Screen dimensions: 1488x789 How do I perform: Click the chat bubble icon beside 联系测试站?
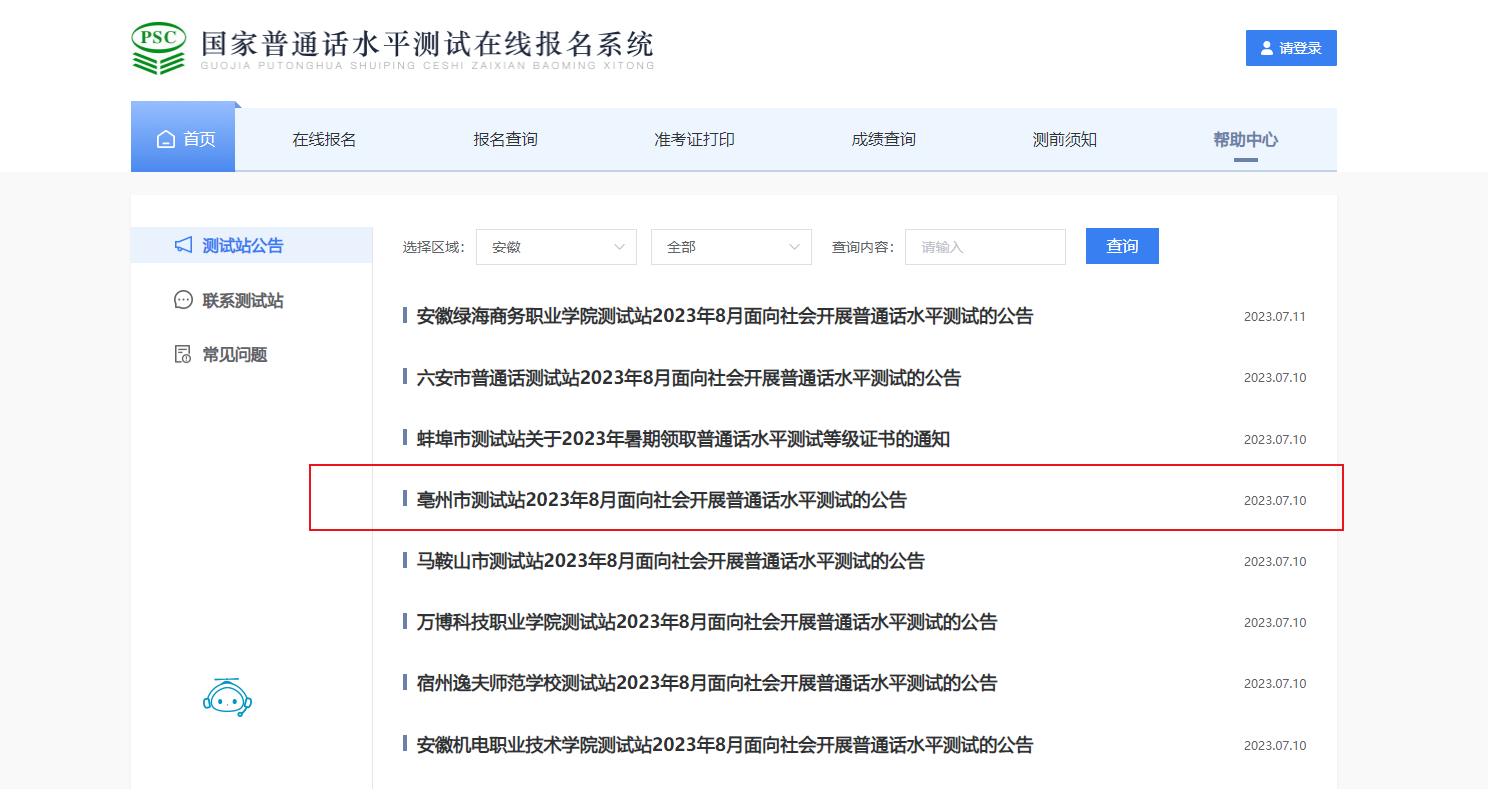(x=183, y=300)
